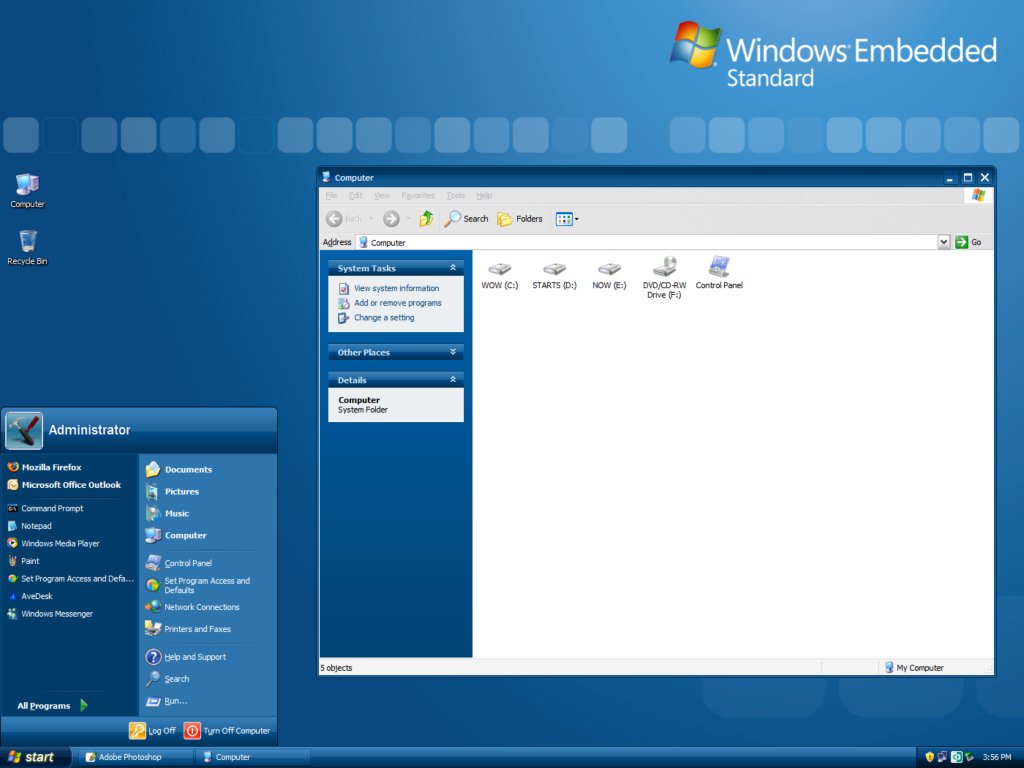Open the WOW (C:) drive icon
Screen dimensions: 1024x768
coord(500,275)
